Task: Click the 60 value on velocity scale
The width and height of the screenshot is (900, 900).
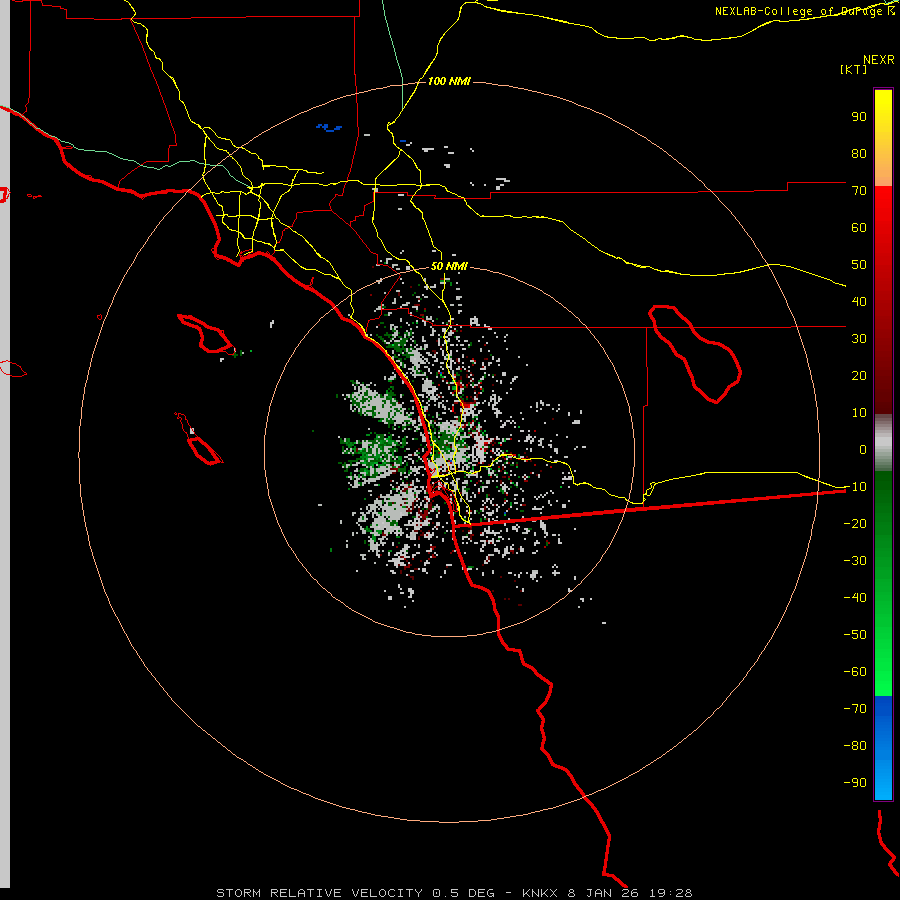Action: [x=859, y=227]
